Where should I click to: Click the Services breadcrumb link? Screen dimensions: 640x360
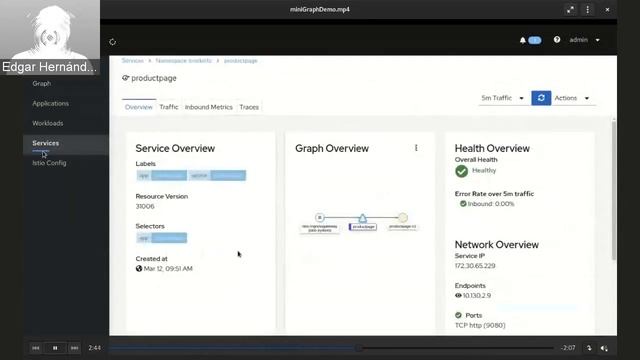[x=133, y=60]
